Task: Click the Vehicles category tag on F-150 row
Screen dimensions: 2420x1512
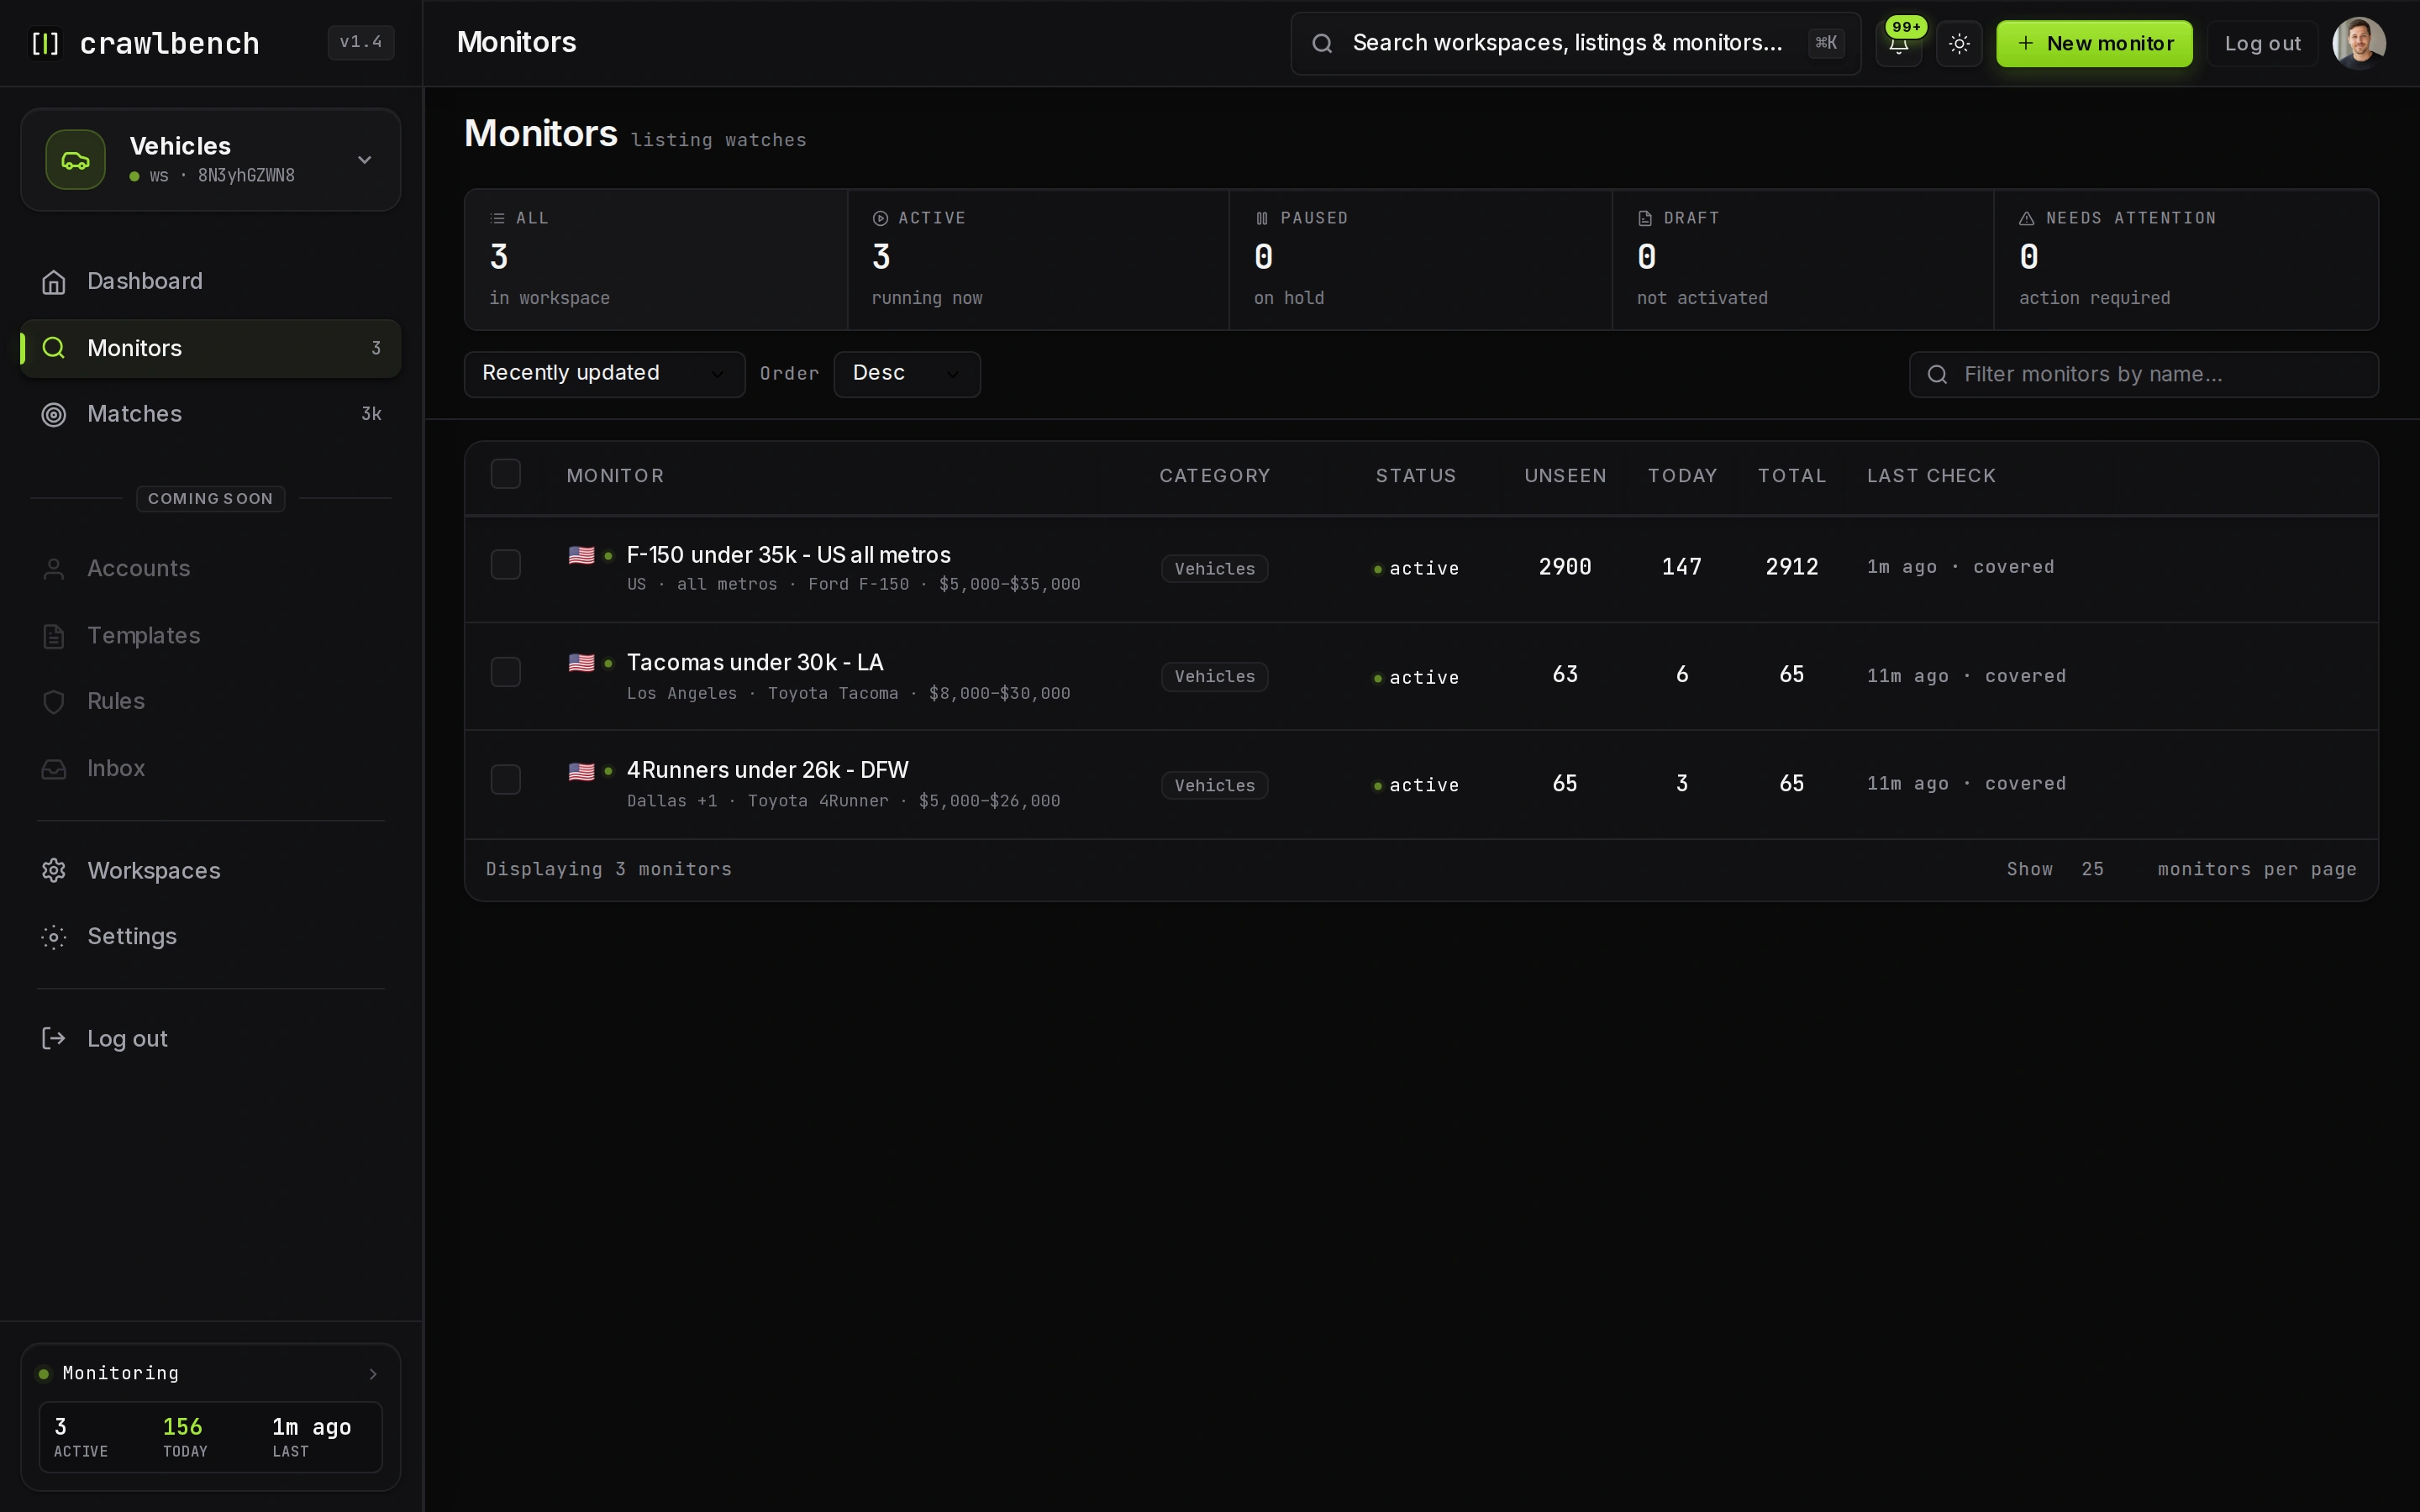Action: tap(1214, 569)
